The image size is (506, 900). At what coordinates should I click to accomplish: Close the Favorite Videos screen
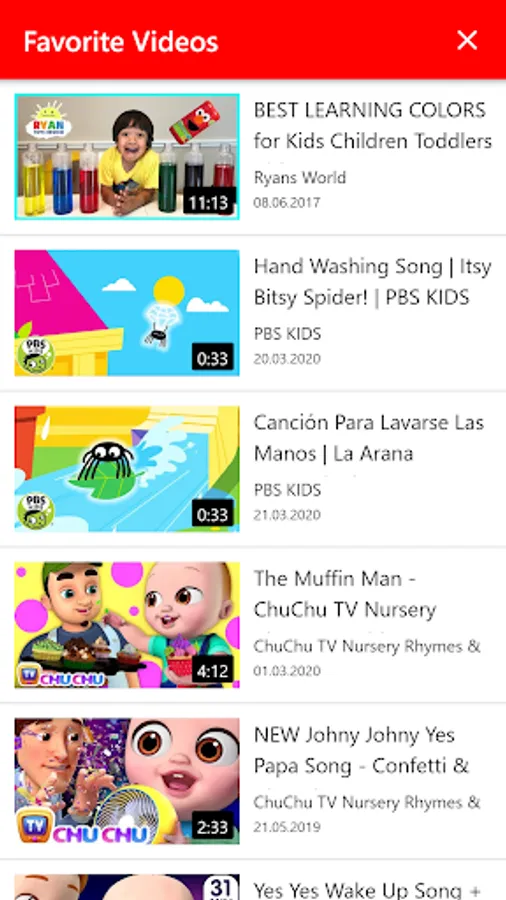pos(467,41)
